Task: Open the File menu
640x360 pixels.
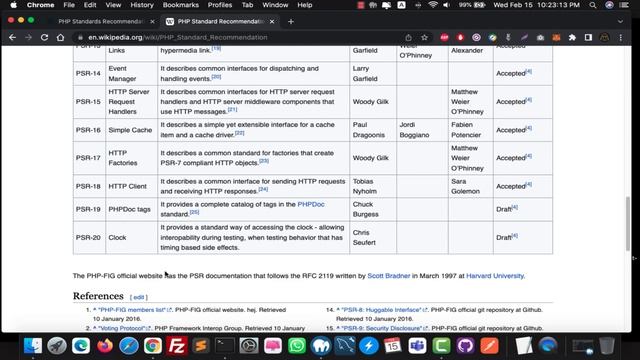Action: [x=69, y=5]
